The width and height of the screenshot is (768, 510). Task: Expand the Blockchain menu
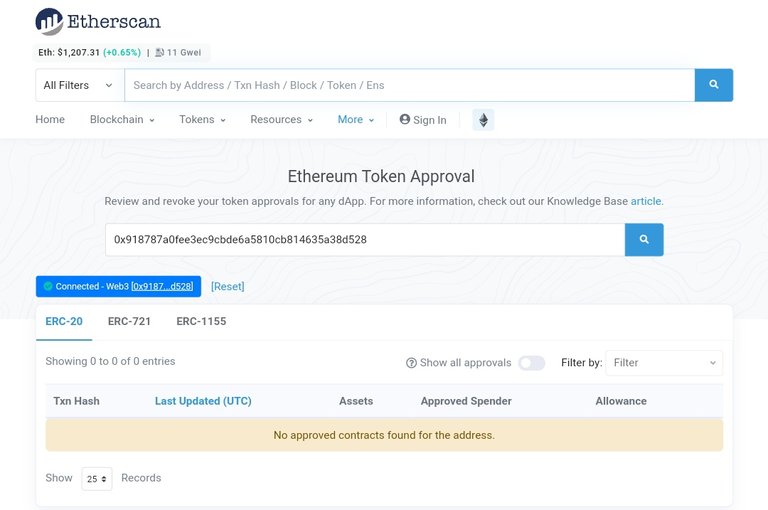(x=122, y=120)
